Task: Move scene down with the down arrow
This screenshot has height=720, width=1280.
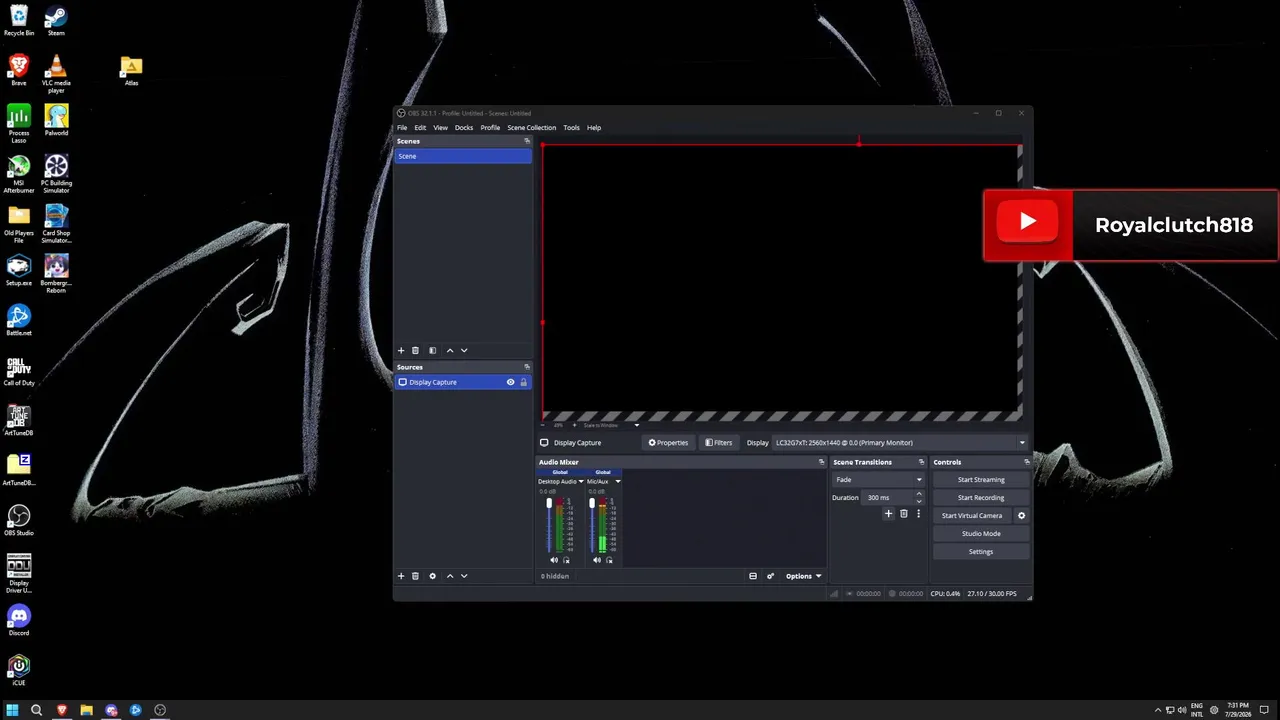Action: 464,350
